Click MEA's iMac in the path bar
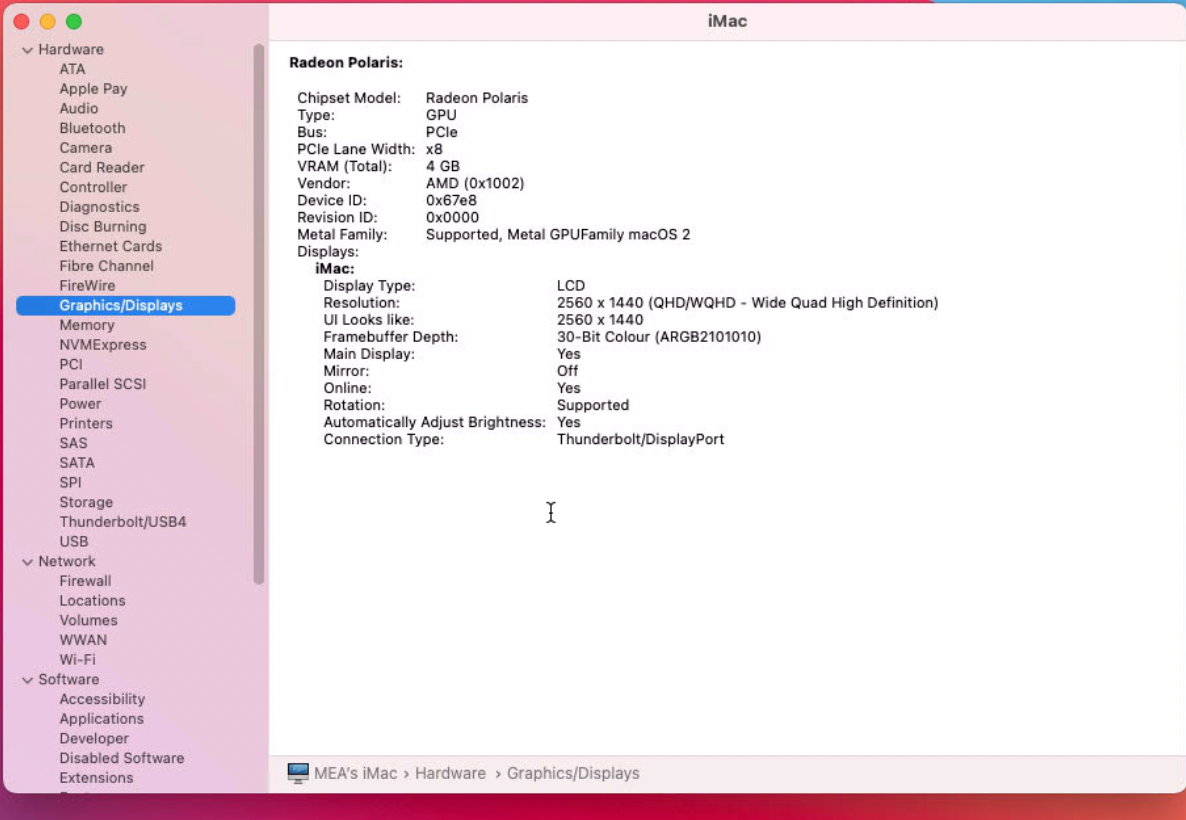1186x820 pixels. 355,773
